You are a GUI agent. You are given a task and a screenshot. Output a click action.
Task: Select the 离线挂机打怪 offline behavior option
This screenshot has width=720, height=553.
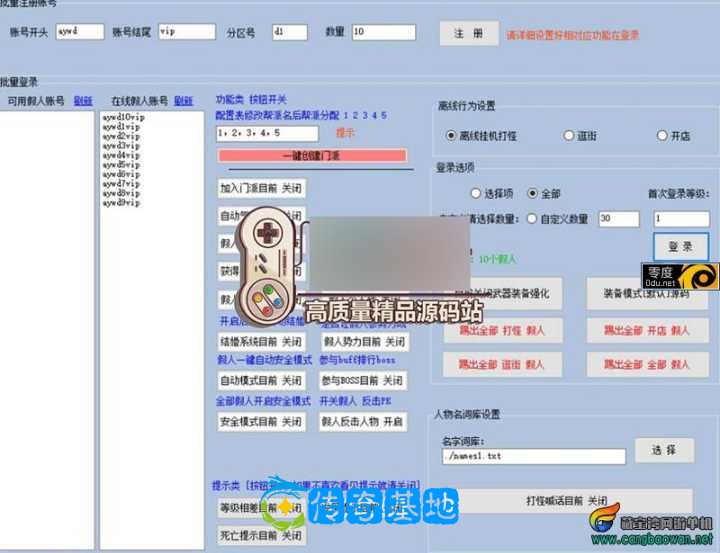[x=451, y=135]
